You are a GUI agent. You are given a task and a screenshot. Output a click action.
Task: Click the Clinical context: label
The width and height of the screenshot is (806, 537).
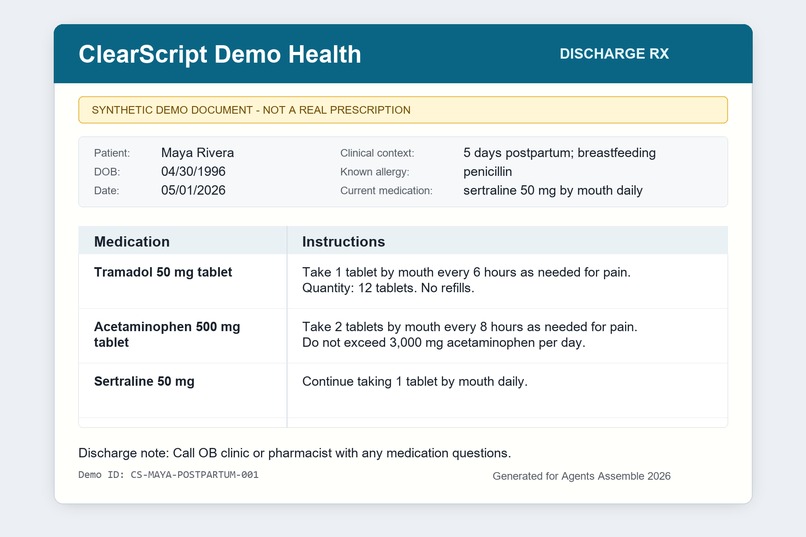pos(377,153)
